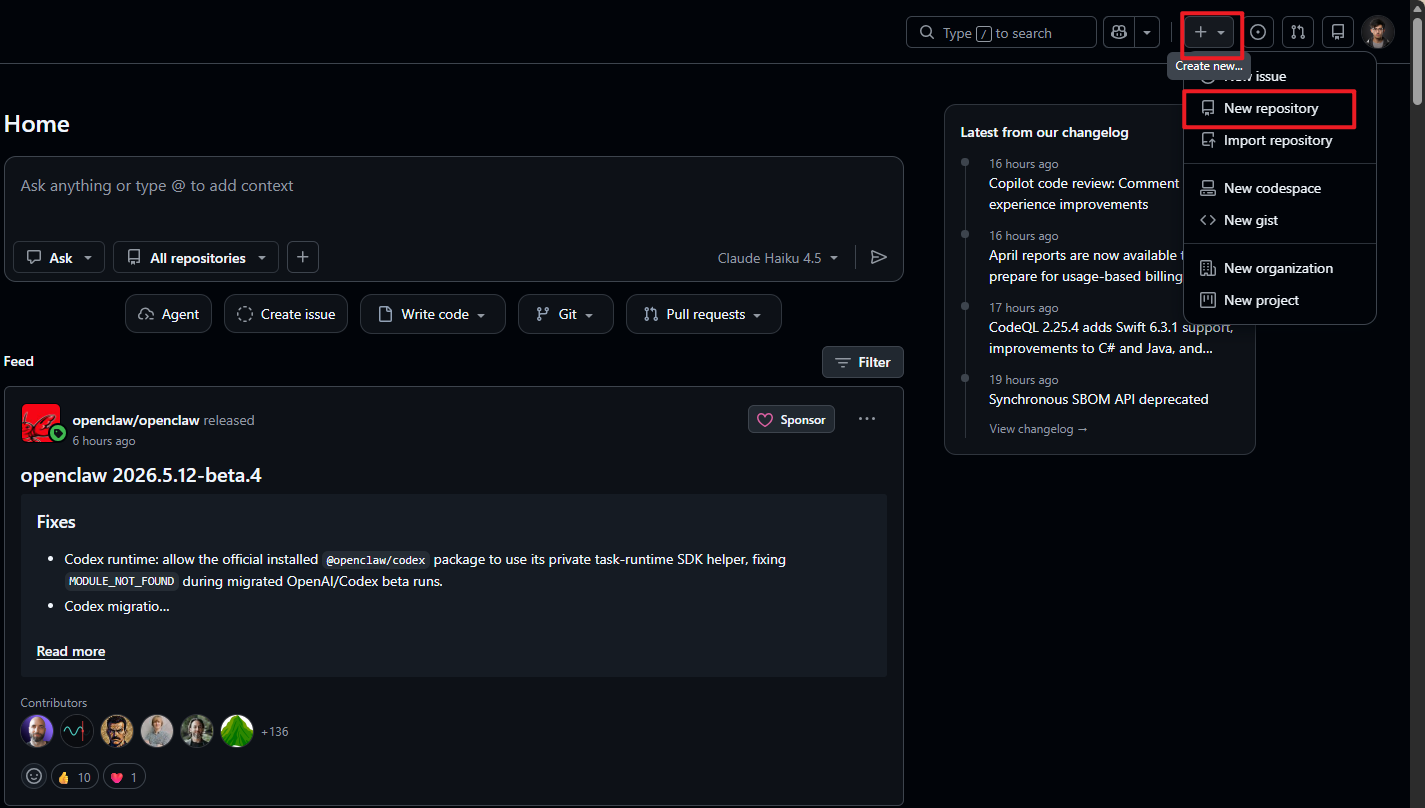Click the '19 hours ago' changelog timestamp
This screenshot has height=808, width=1425.
[x=1024, y=380]
